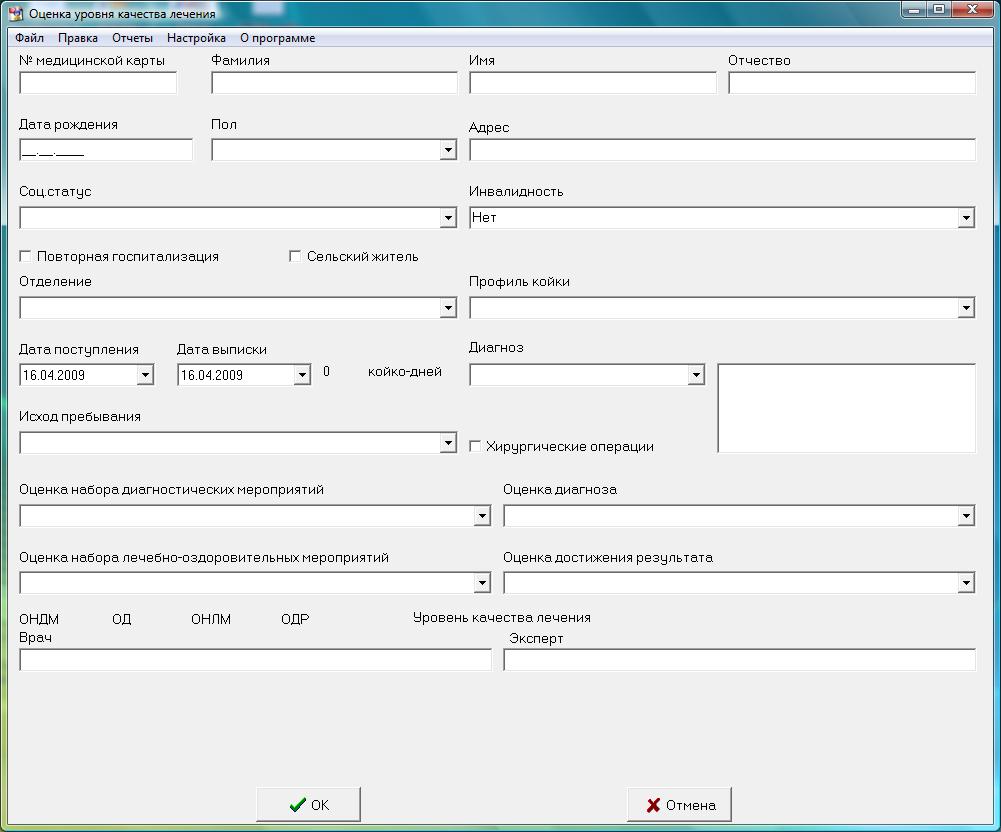This screenshot has width=1001, height=832.
Task: Click into the Адрес input field
Action: coord(722,150)
